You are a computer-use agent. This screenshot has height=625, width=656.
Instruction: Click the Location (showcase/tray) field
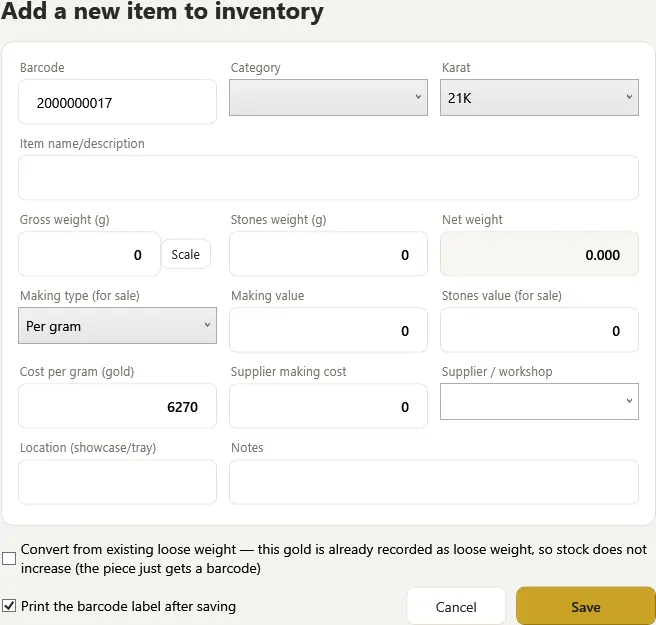tap(117, 482)
